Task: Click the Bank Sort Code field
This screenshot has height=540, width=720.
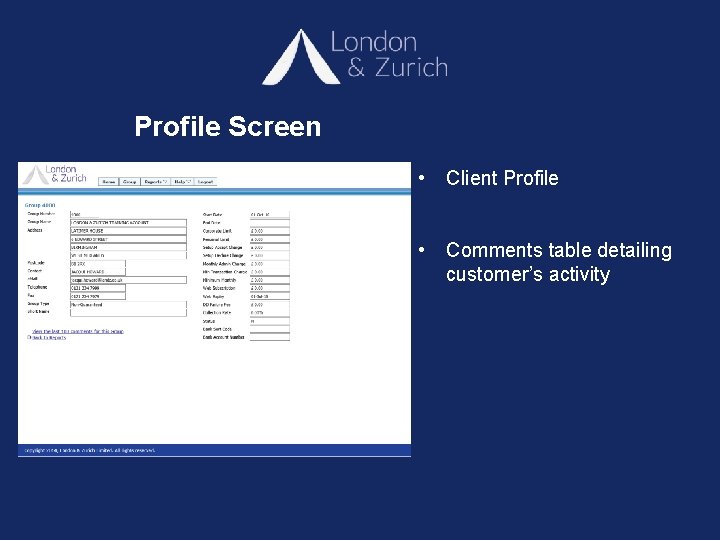Action: click(270, 329)
